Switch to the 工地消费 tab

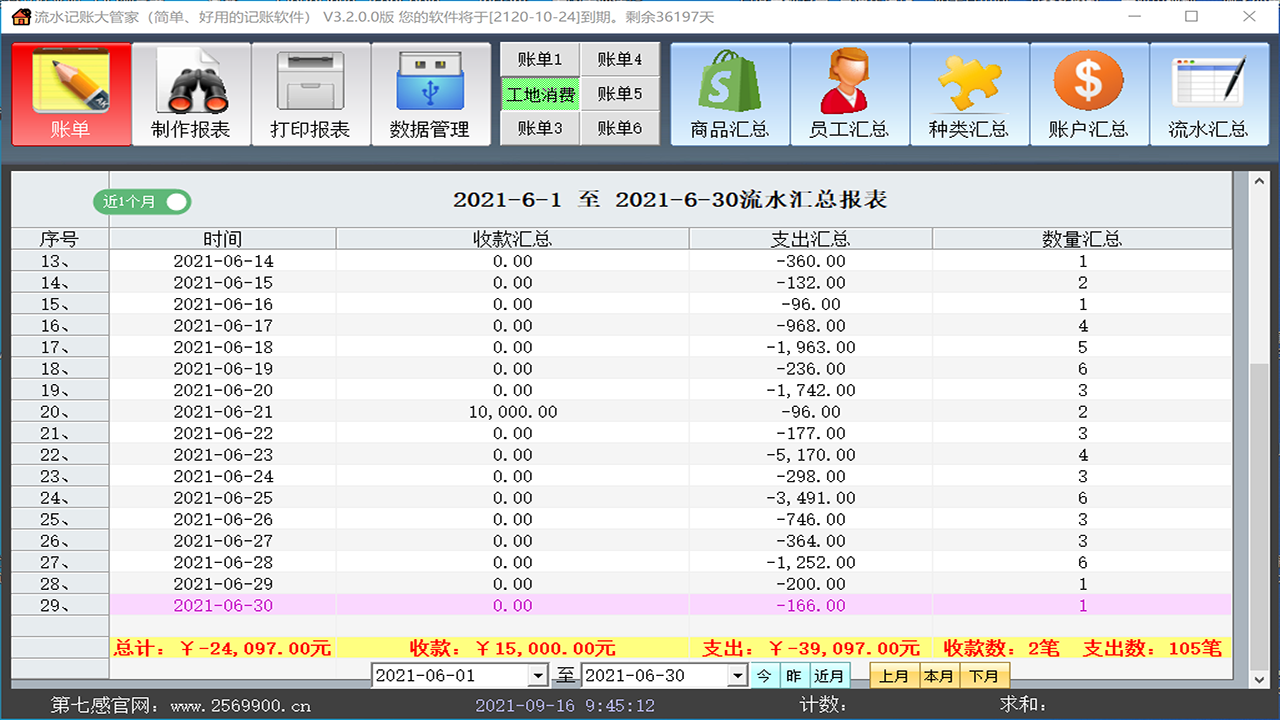point(539,93)
